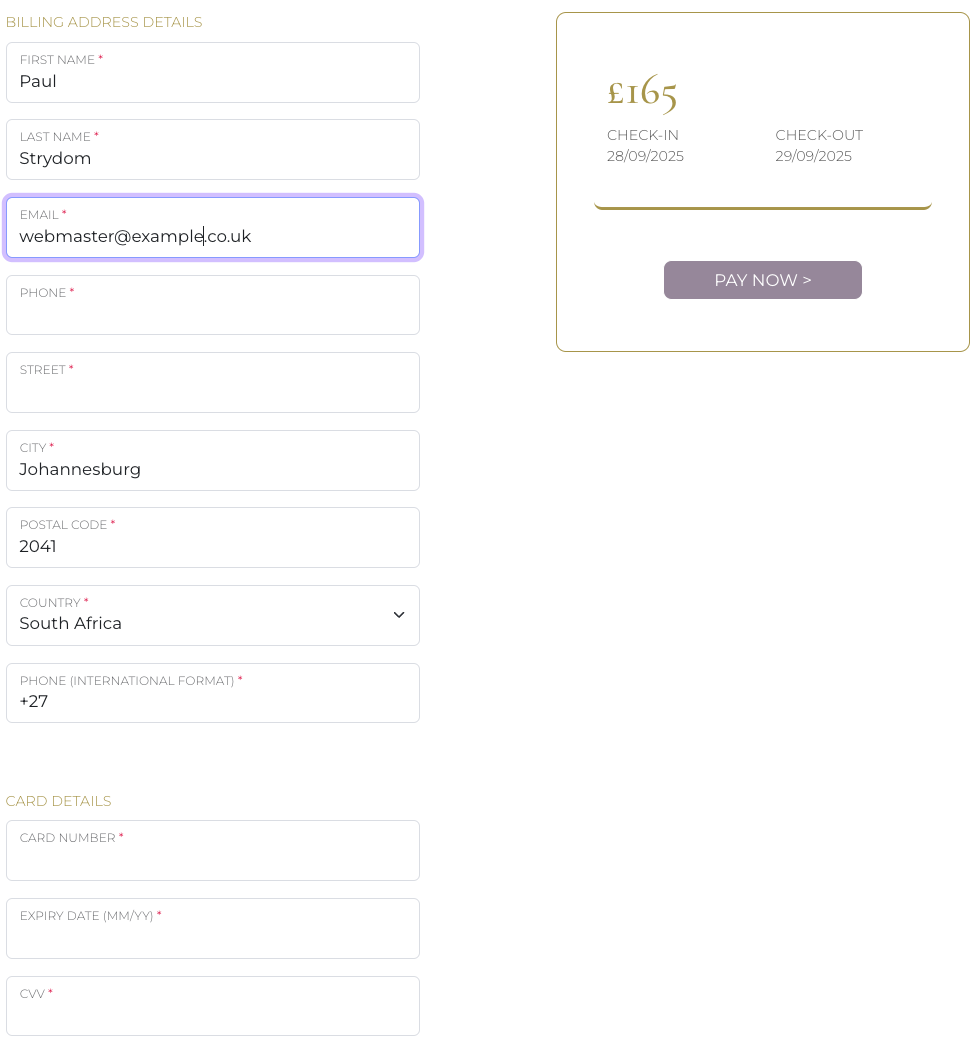Focus the empty Phone field

point(213,305)
